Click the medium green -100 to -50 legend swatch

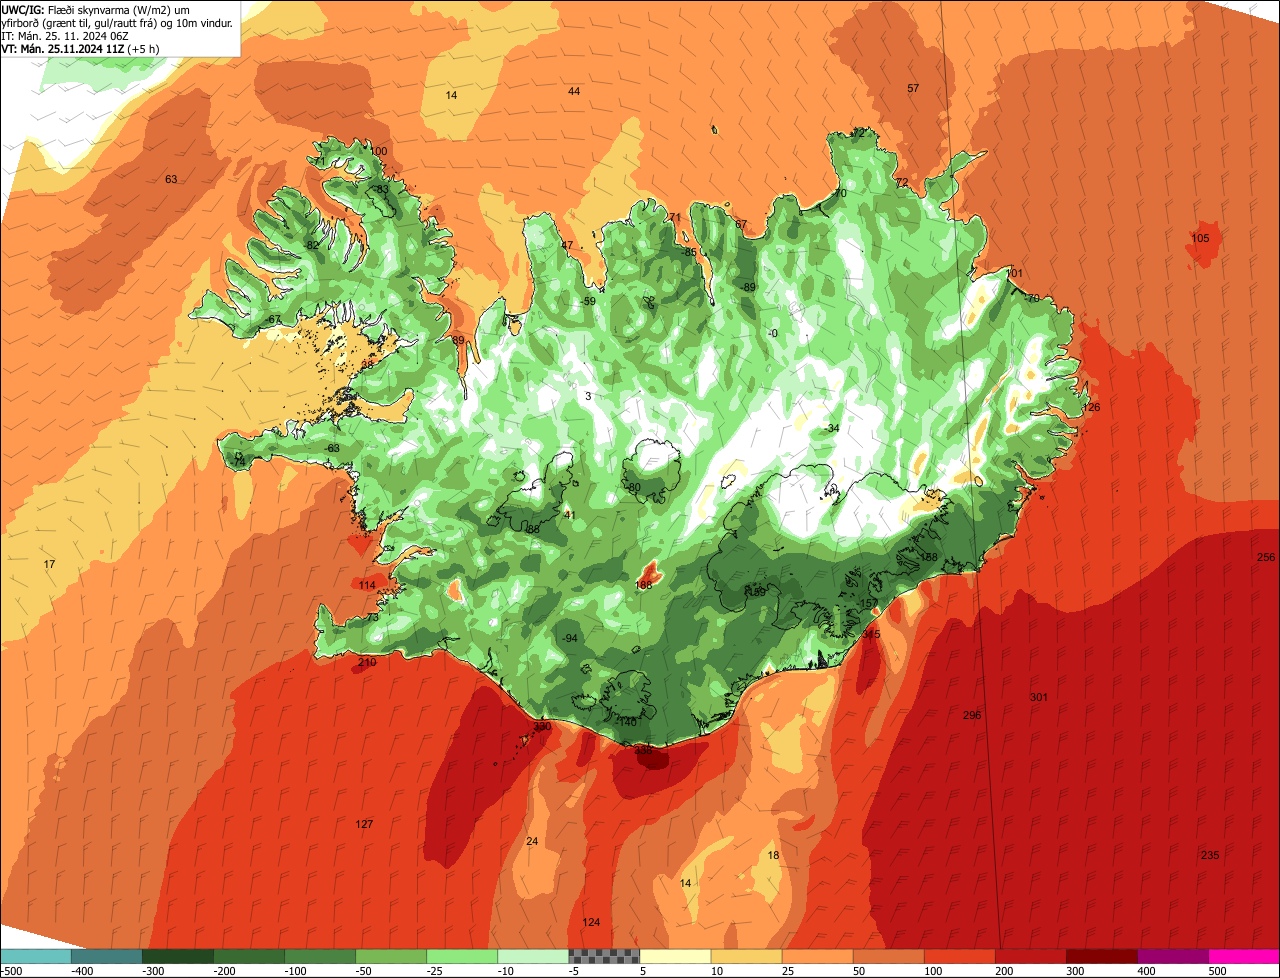(319, 956)
